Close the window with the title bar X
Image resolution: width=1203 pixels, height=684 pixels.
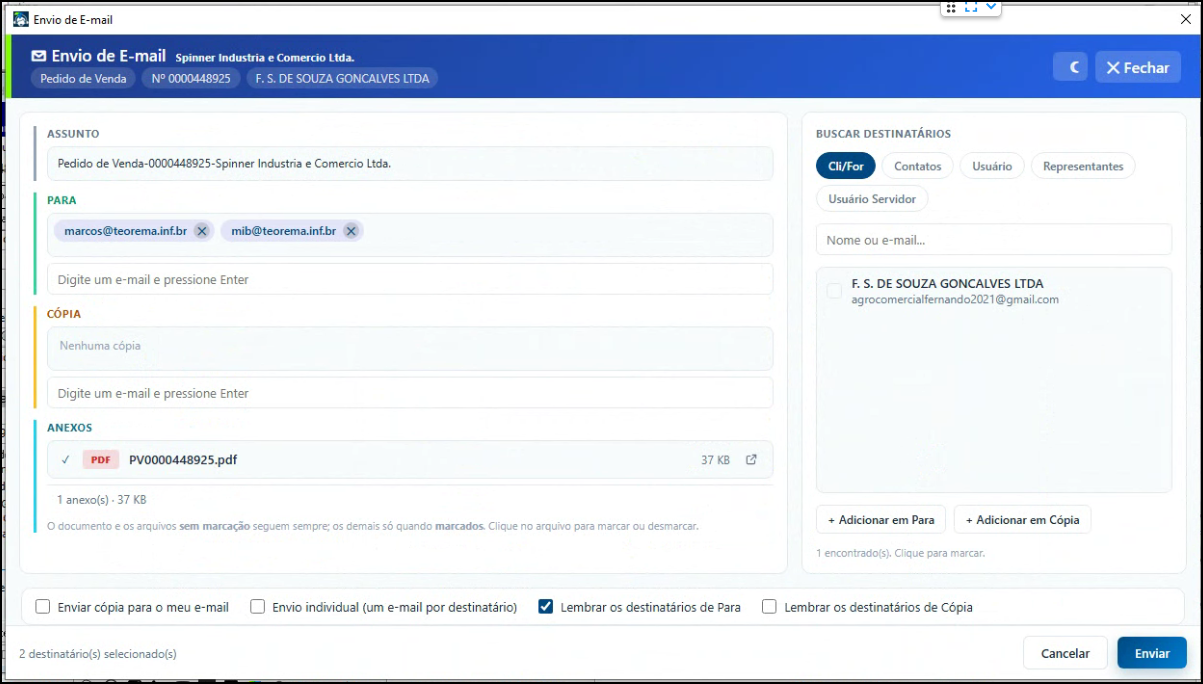[1186, 19]
